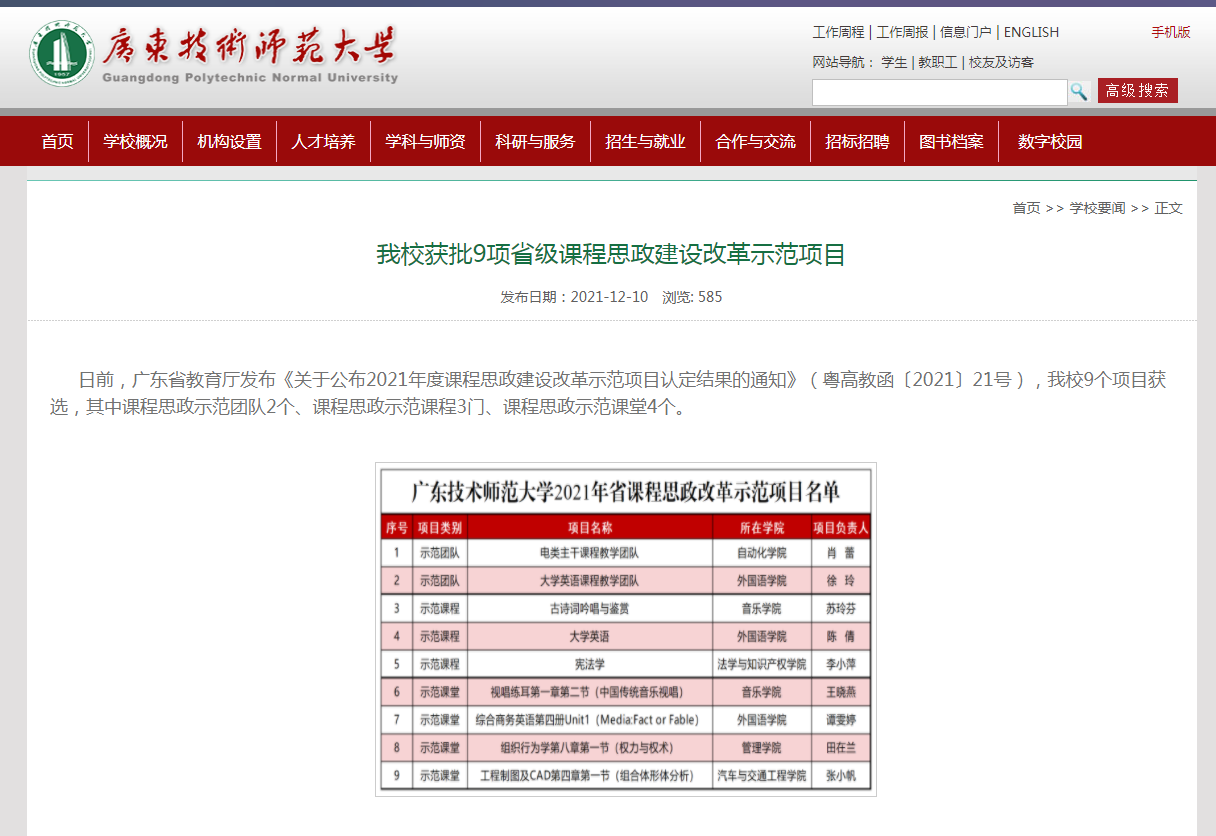The height and width of the screenshot is (836, 1216).
Task: Open the 学校概况 menu item
Action: click(135, 142)
